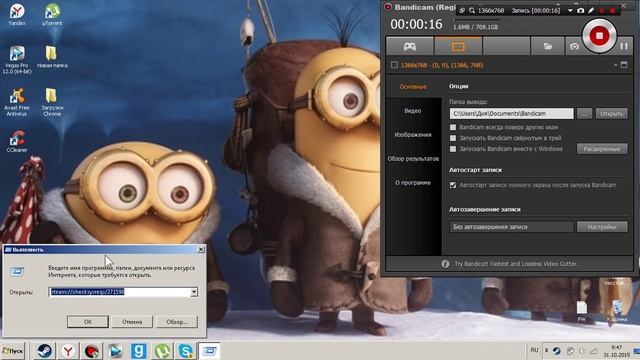
Task: Switch to game recording mode (gamepad icon)
Action: pos(410,46)
